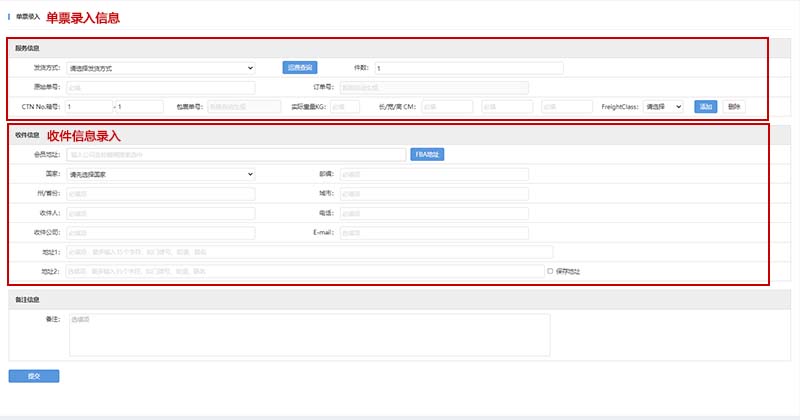
Task: Click the 原始单号 input field
Action: (160, 87)
